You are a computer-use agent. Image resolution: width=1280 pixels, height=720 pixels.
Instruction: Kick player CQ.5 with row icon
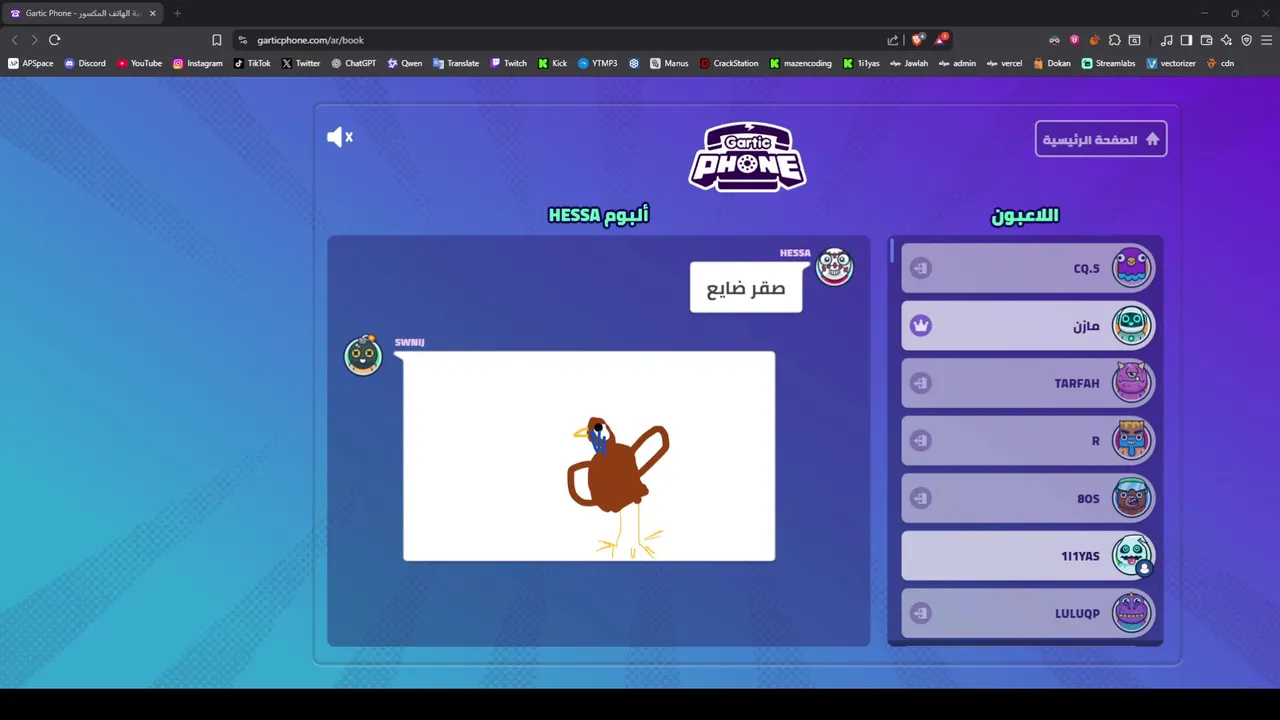tap(921, 268)
